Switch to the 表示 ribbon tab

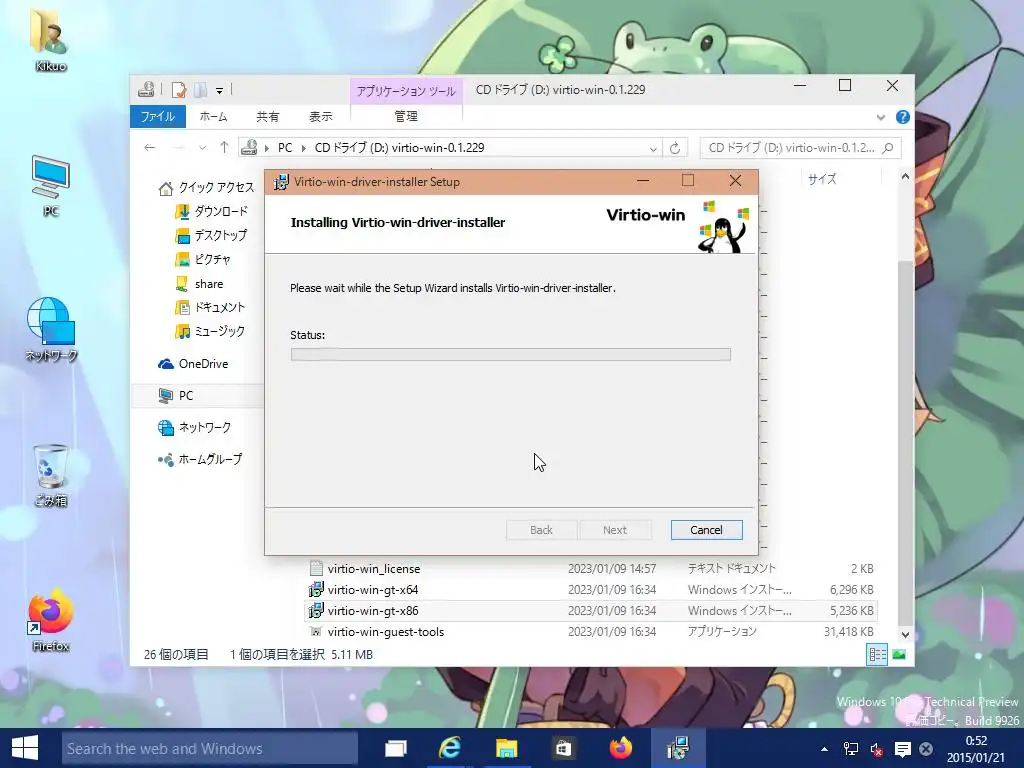[321, 116]
